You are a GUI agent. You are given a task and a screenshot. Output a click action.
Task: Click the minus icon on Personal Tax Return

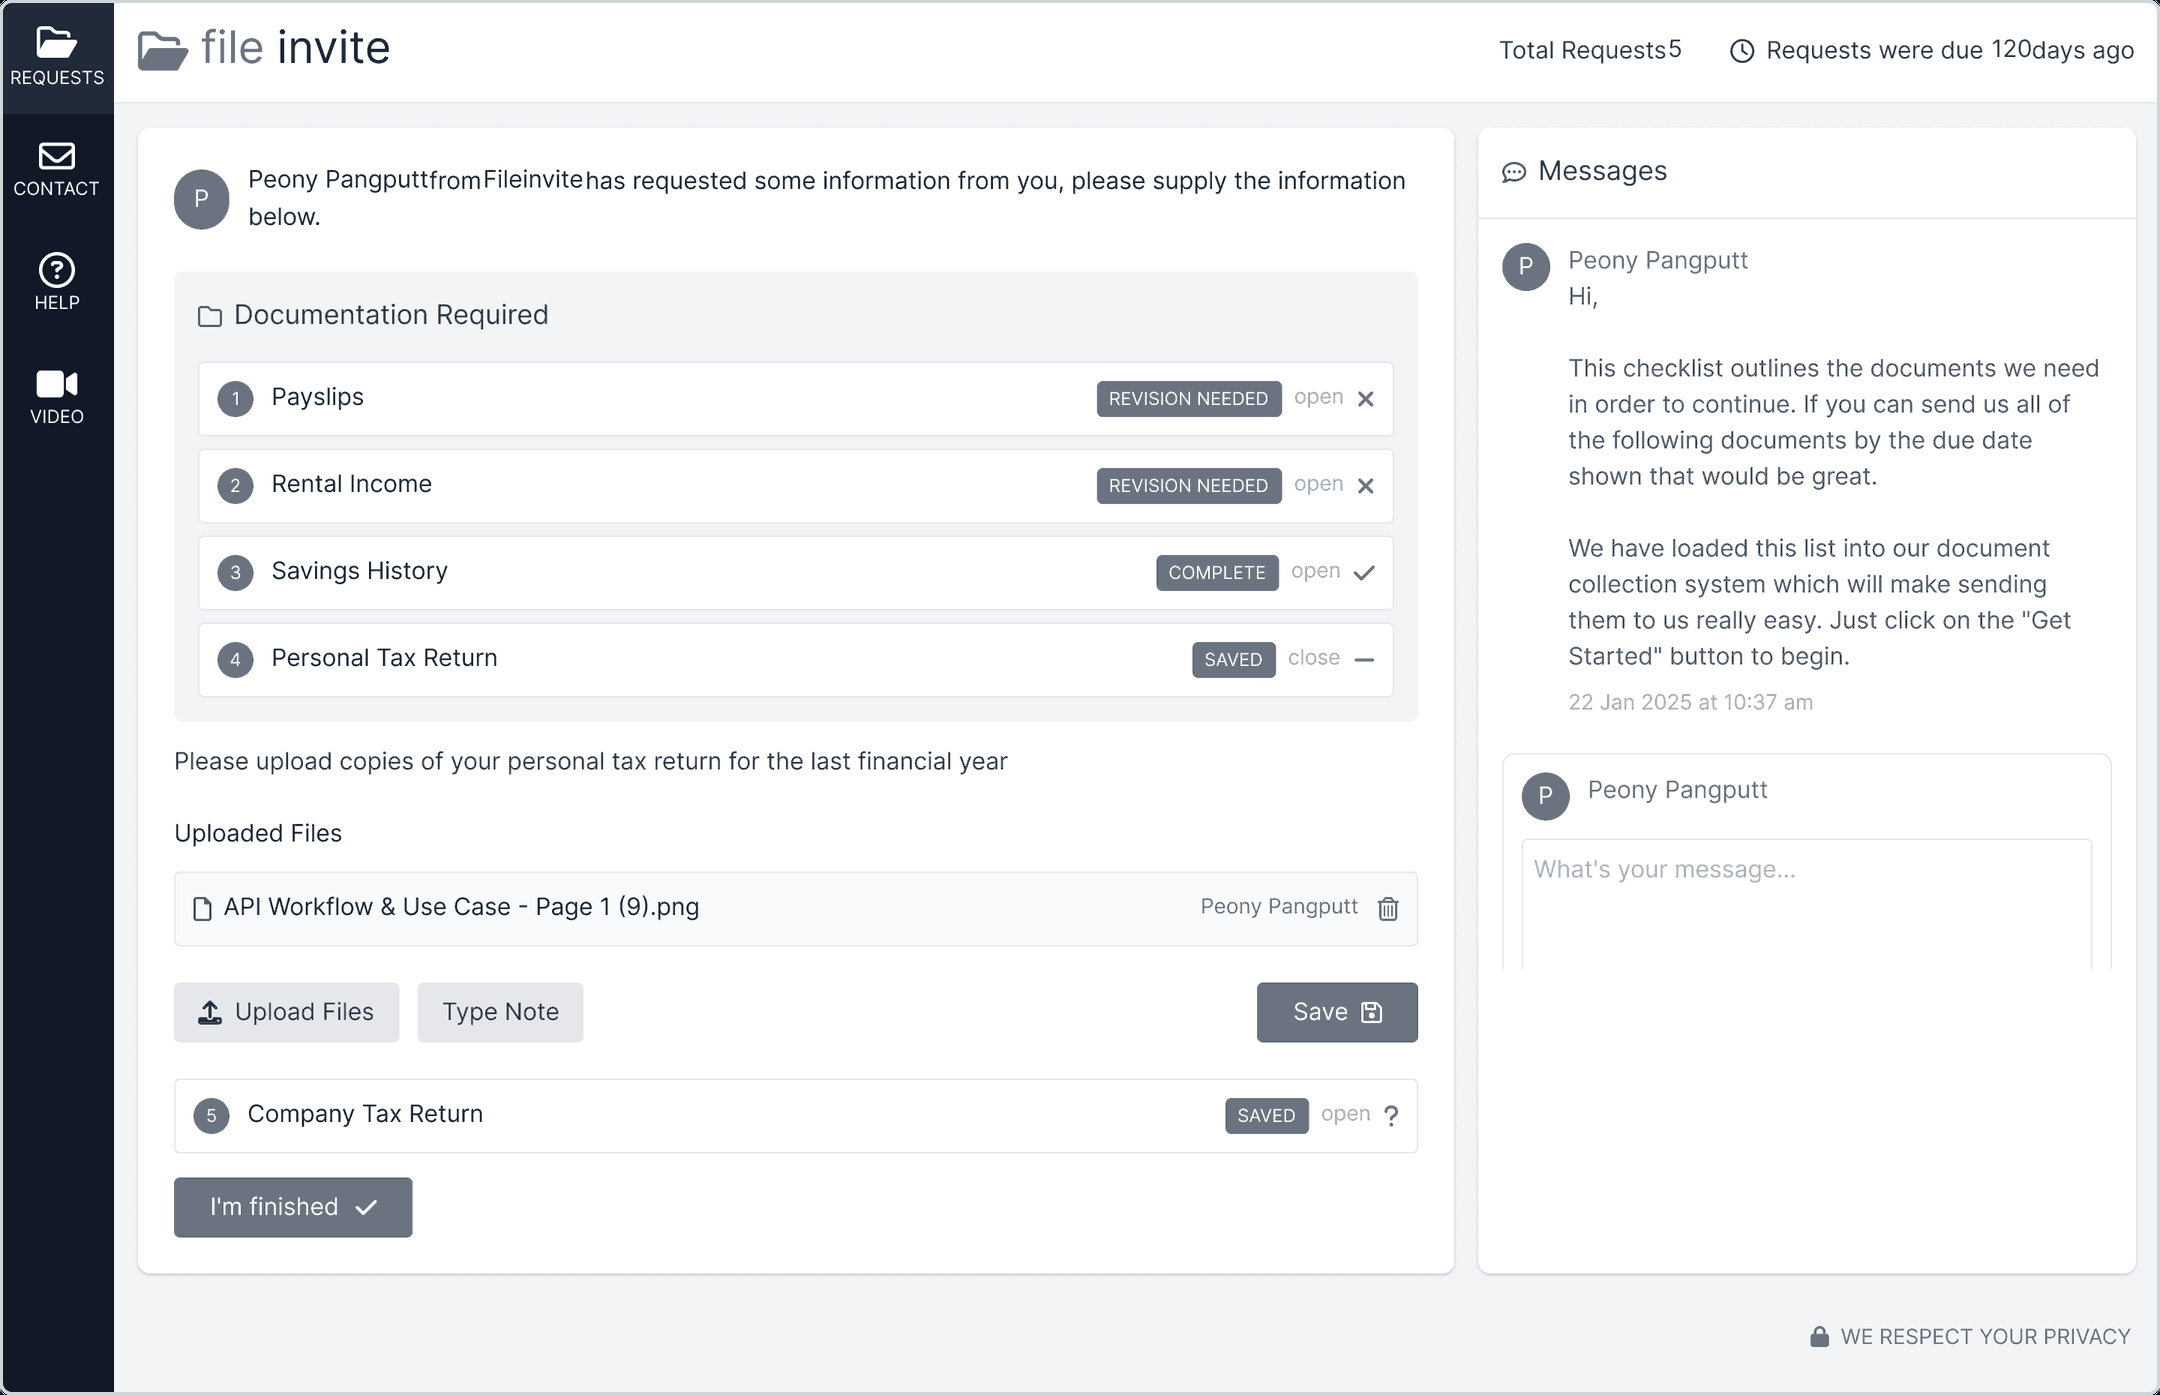pyautogui.click(x=1364, y=660)
